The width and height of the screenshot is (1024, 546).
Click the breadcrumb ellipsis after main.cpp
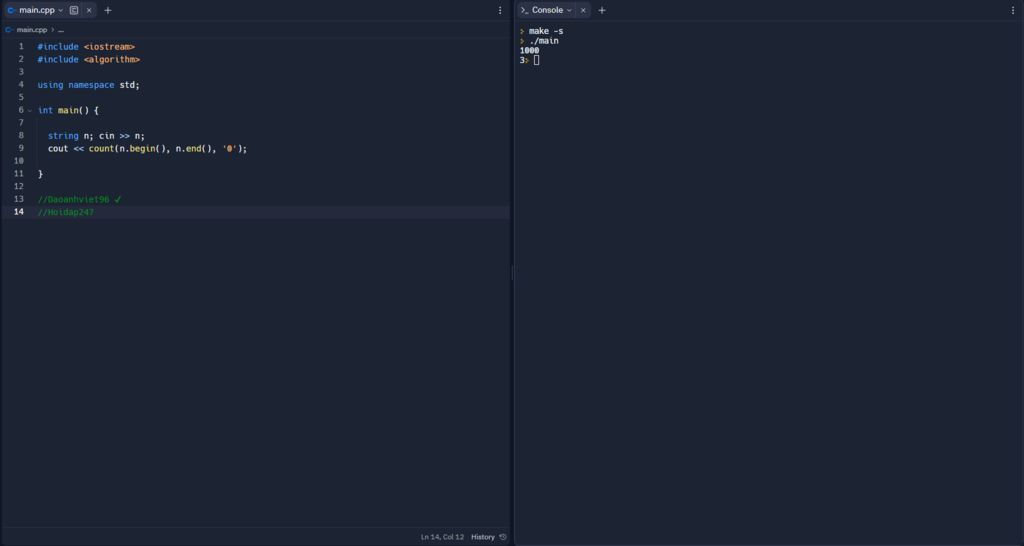click(x=61, y=30)
